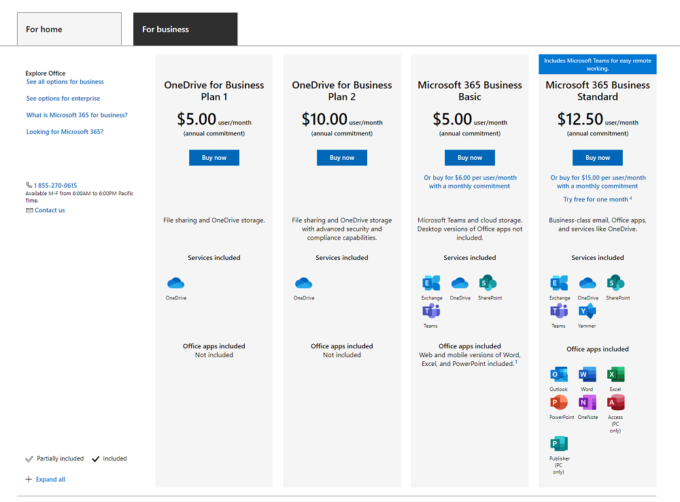Click Or buy for $15.00 per user/month link
The height and width of the screenshot is (502, 680).
pos(598,182)
